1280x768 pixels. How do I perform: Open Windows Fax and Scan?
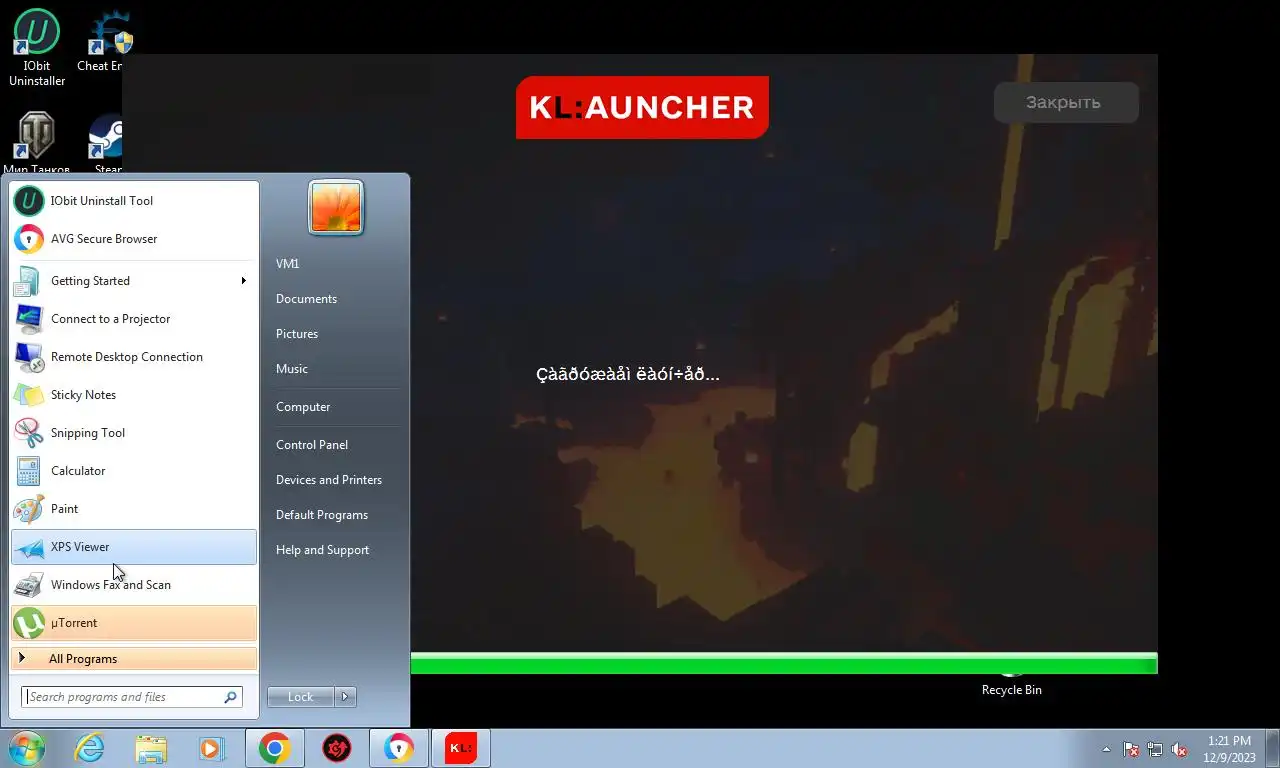tap(134, 585)
